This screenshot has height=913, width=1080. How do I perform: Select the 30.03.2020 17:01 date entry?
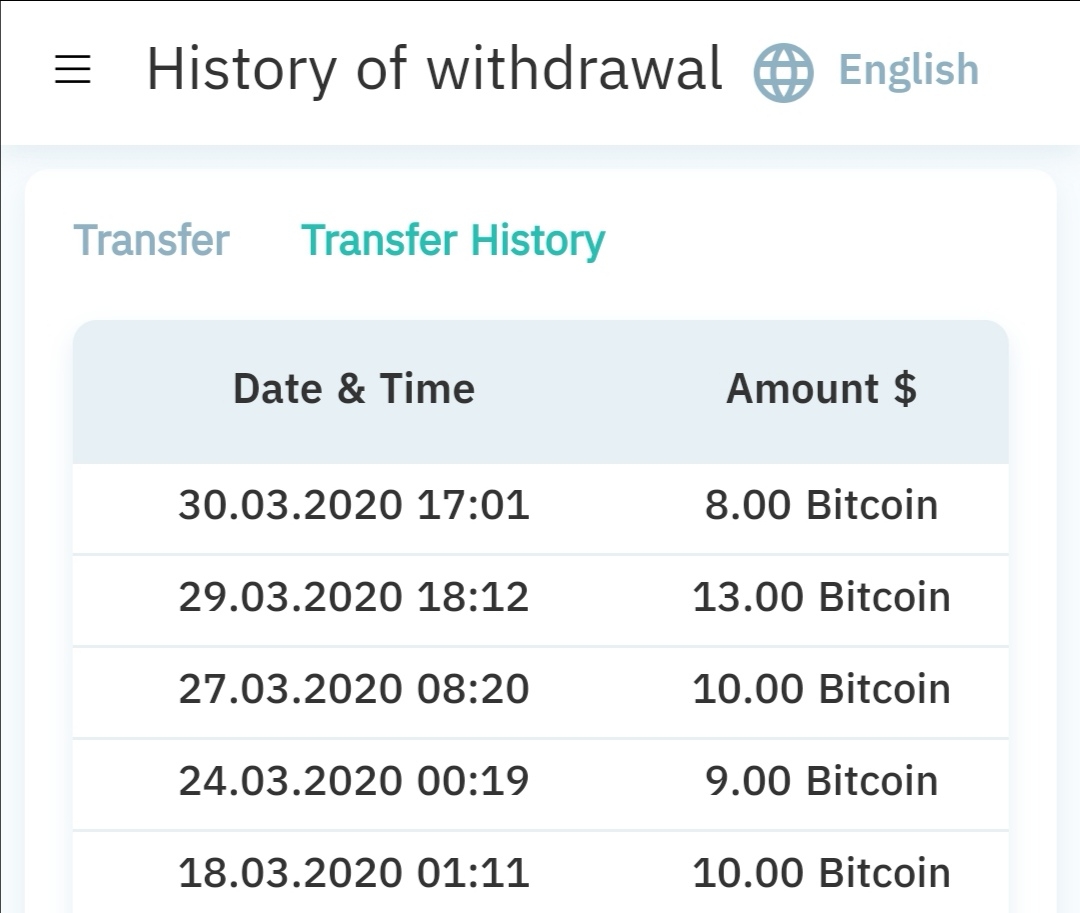353,505
